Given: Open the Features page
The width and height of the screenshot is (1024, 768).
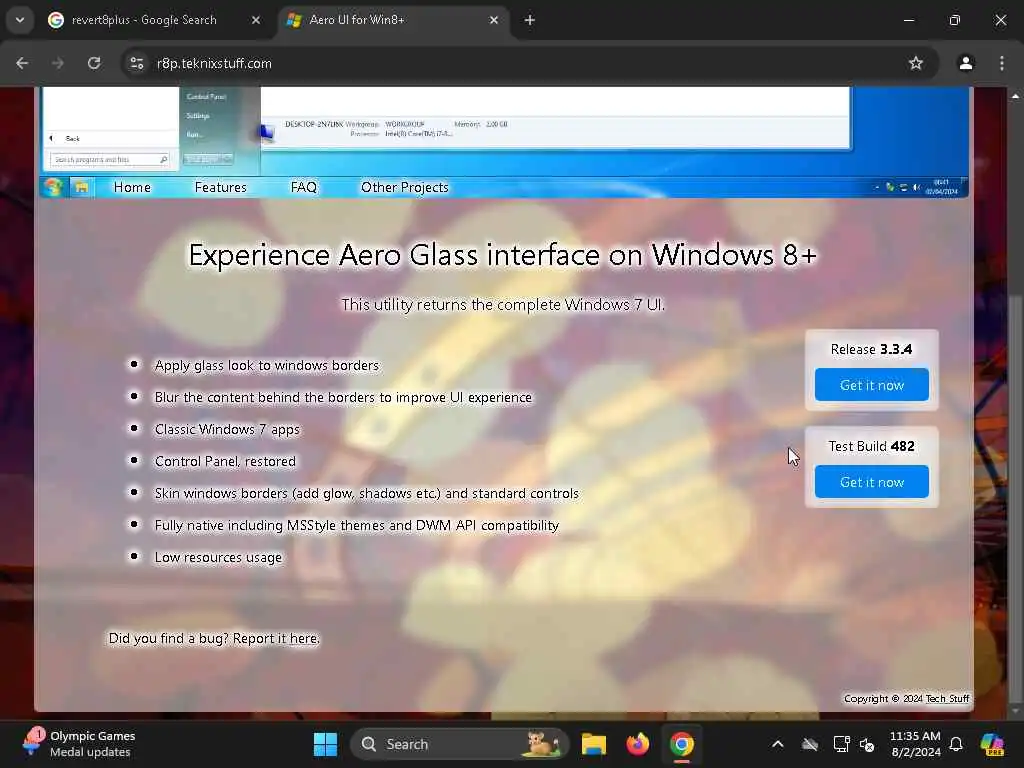Looking at the screenshot, I should (x=221, y=187).
